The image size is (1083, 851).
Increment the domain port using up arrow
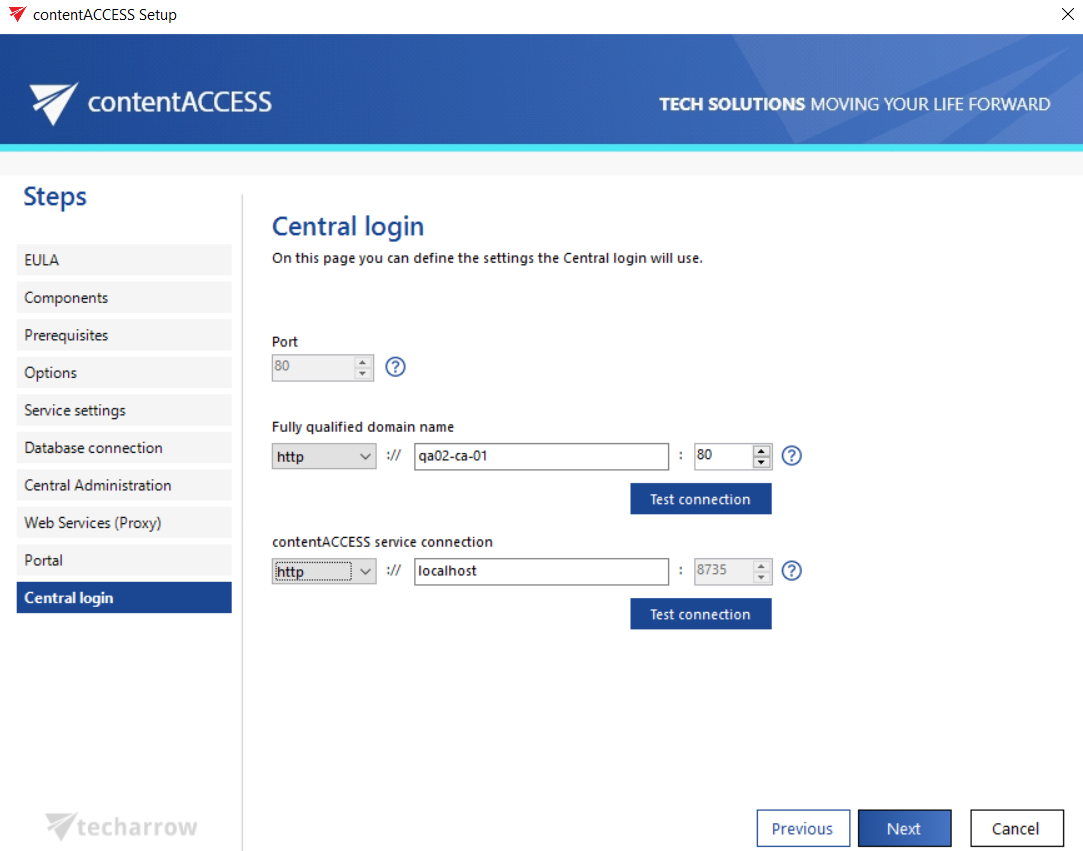click(763, 450)
